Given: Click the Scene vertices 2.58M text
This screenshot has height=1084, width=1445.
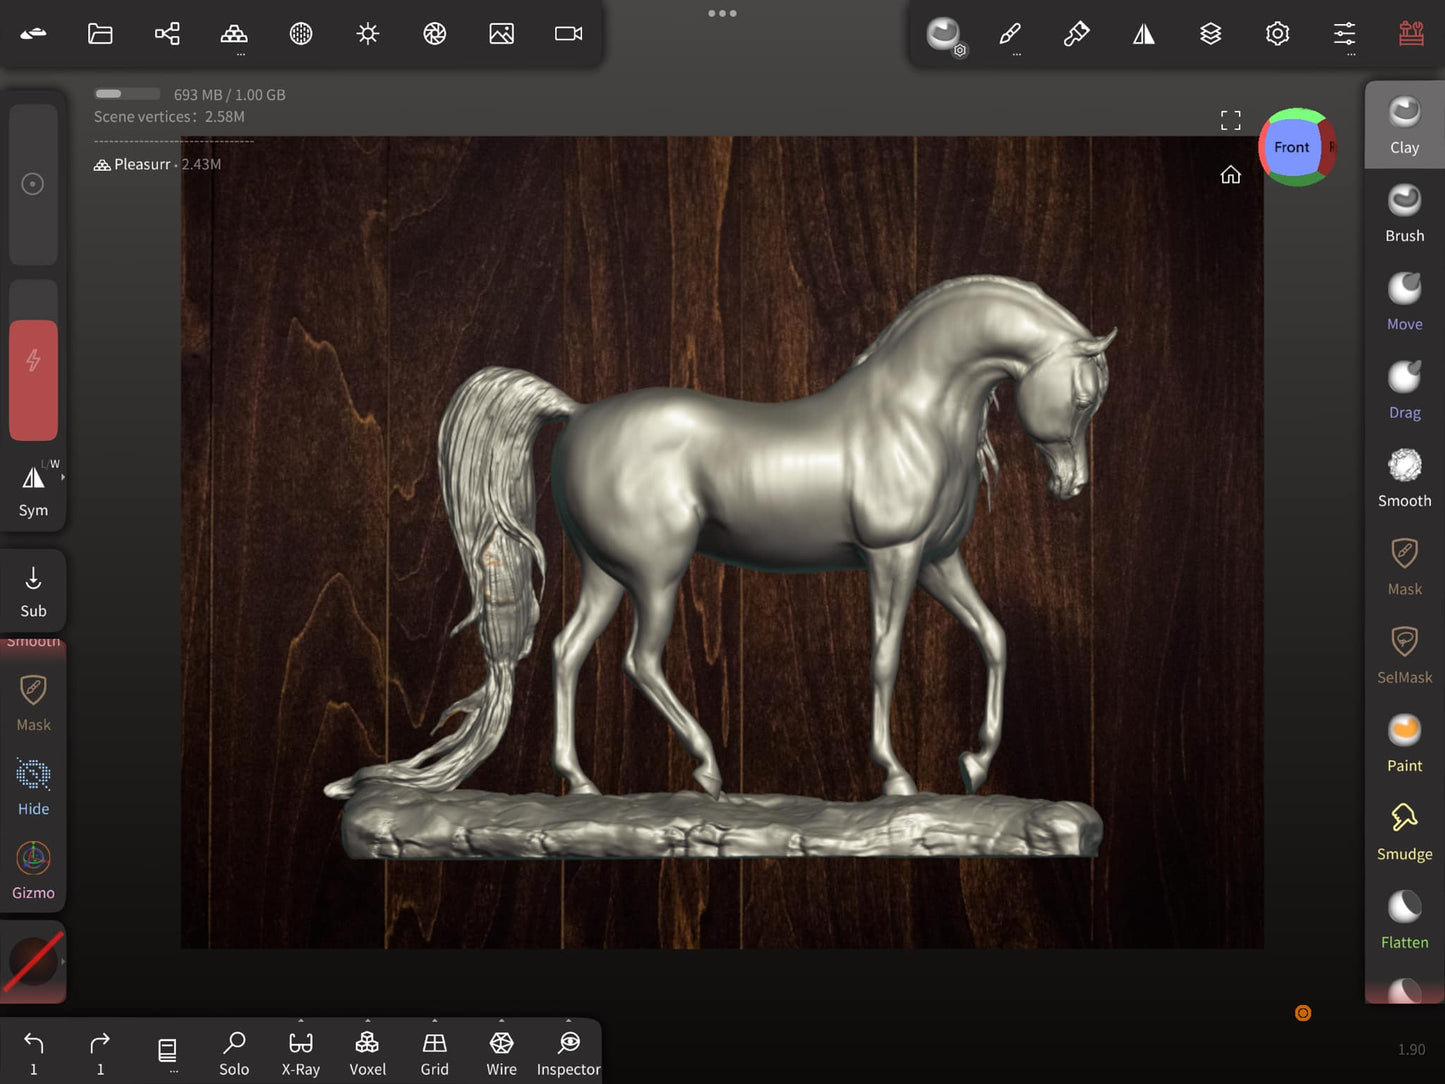Looking at the screenshot, I should tap(169, 117).
